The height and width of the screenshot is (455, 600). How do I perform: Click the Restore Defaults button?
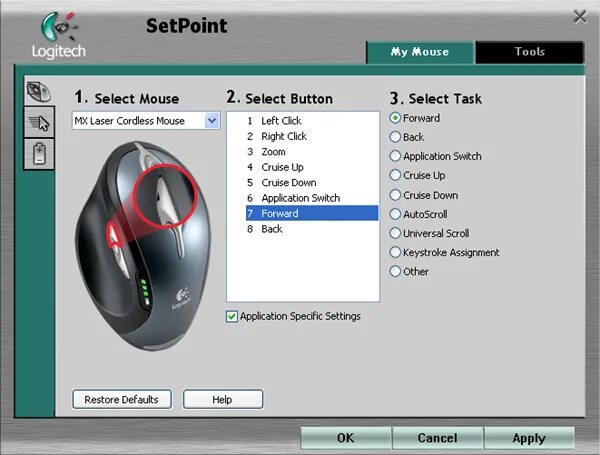pos(122,400)
